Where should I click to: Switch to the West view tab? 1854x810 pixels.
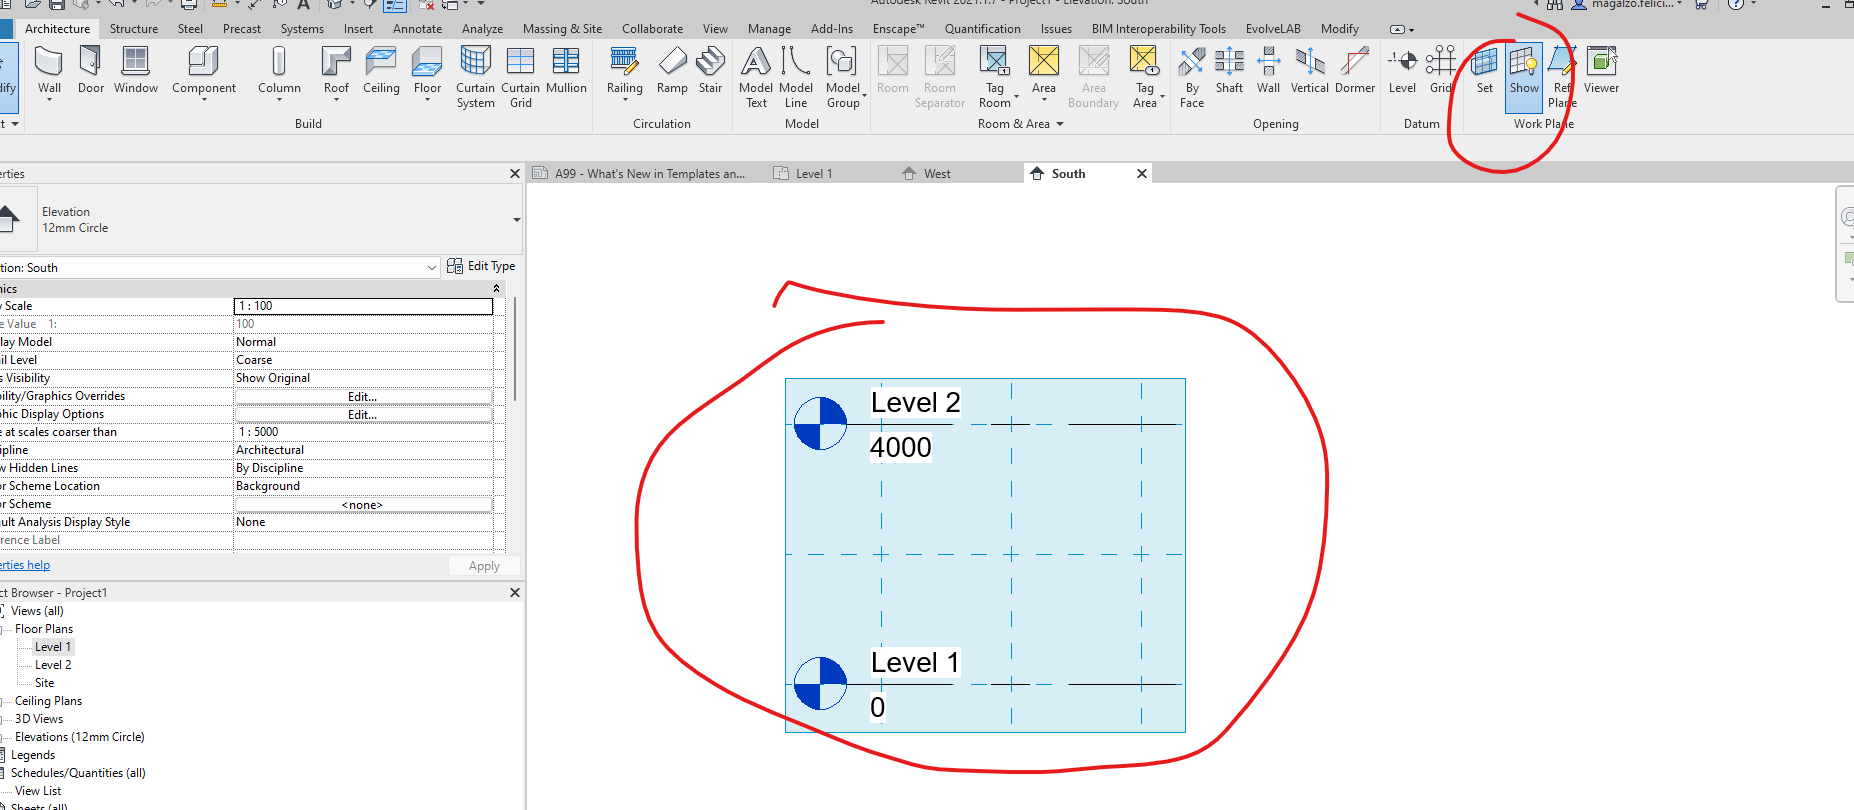click(937, 173)
